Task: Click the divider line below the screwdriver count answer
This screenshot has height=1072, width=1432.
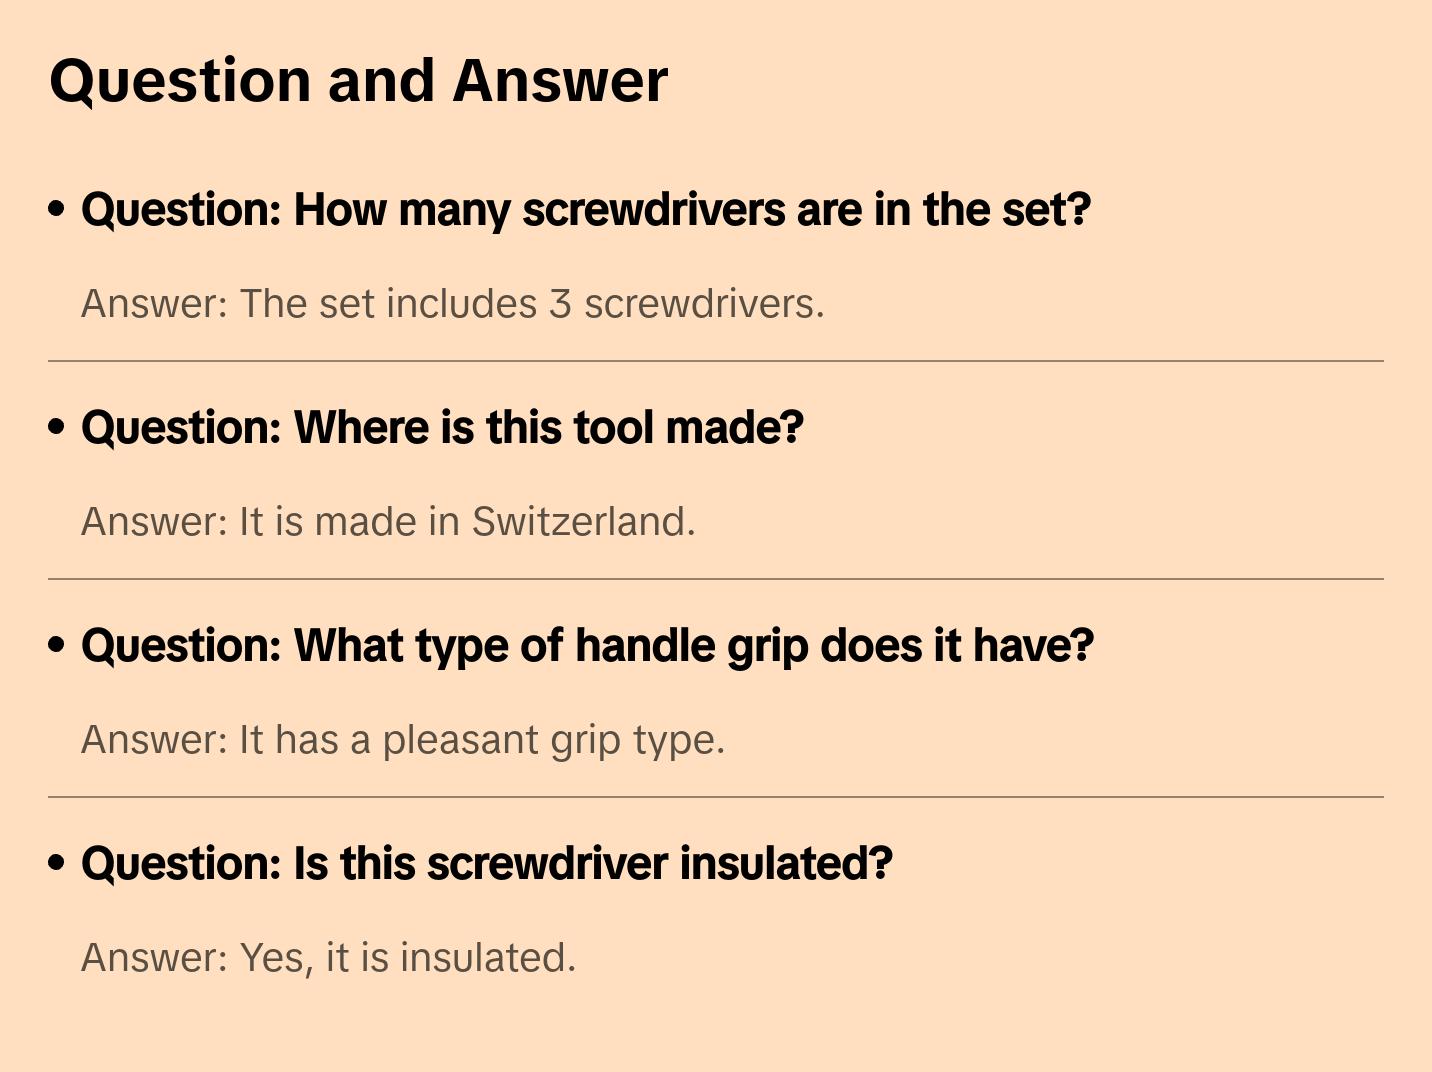Action: [716, 361]
